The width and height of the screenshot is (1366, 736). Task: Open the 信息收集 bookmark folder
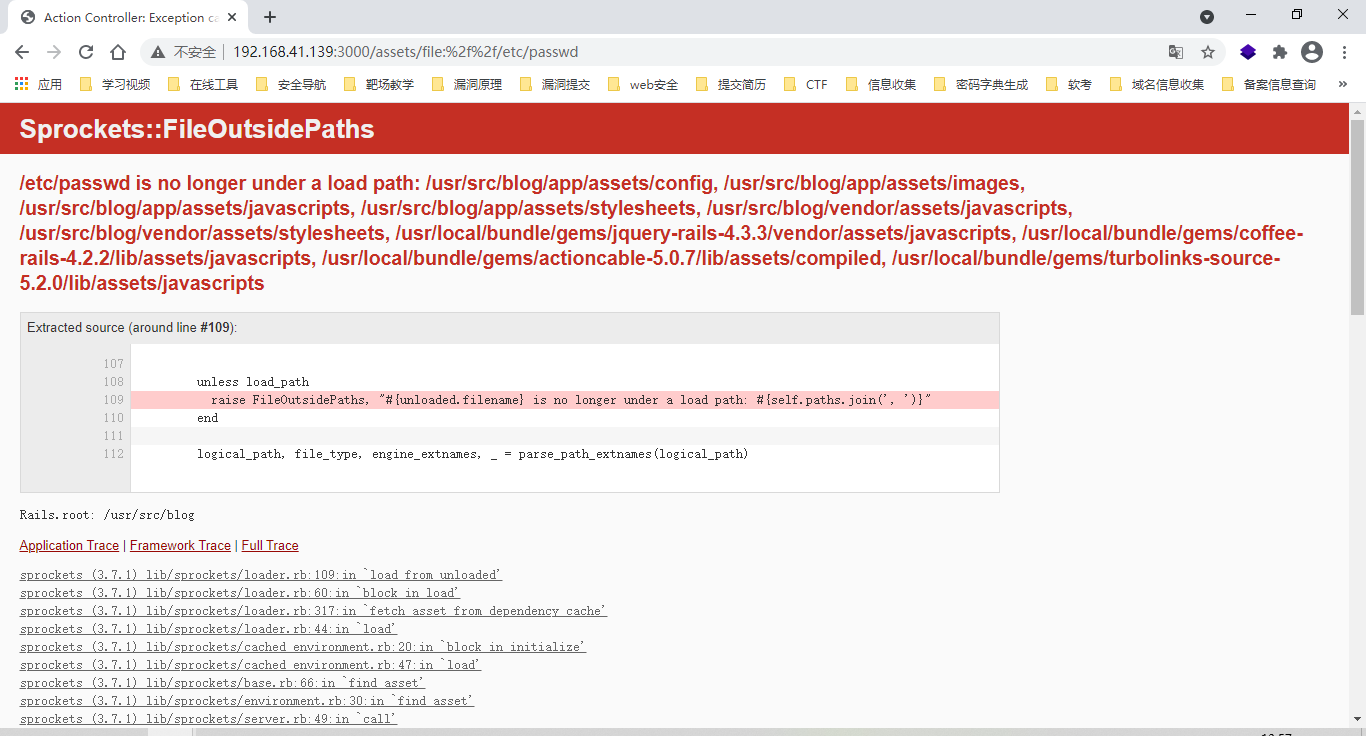(881, 84)
